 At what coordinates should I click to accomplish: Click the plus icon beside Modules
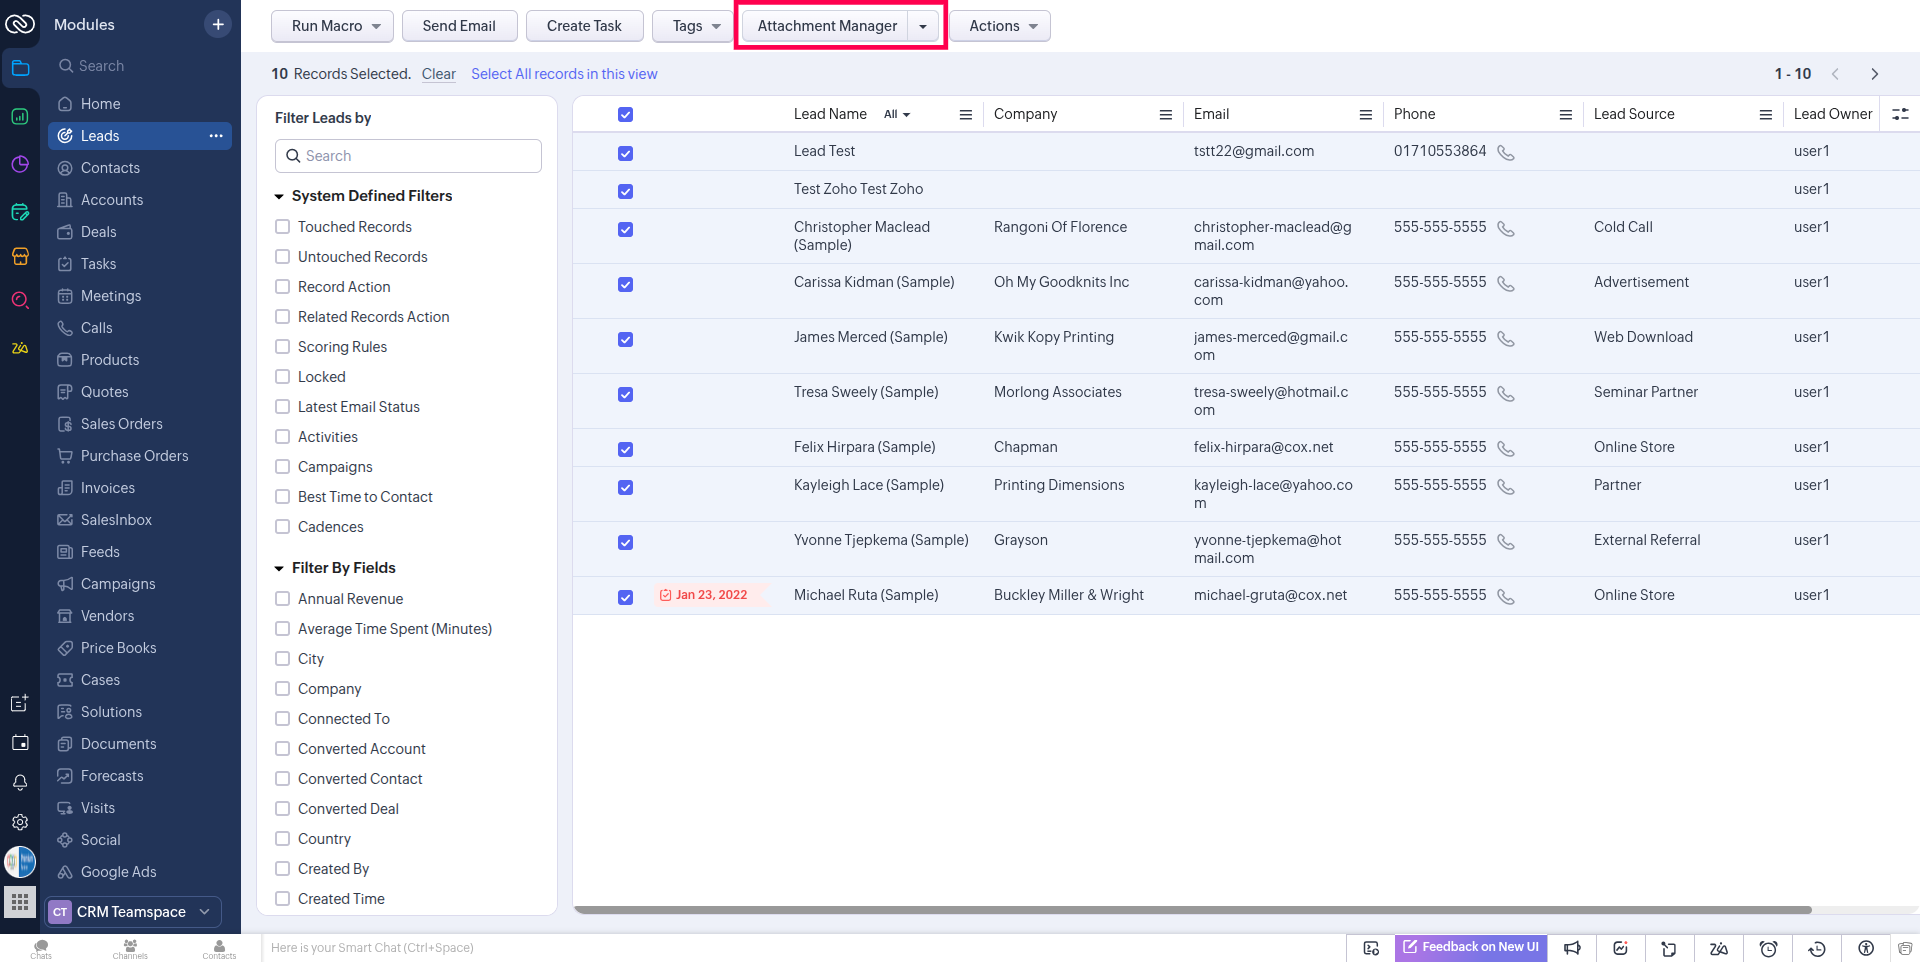click(x=218, y=24)
